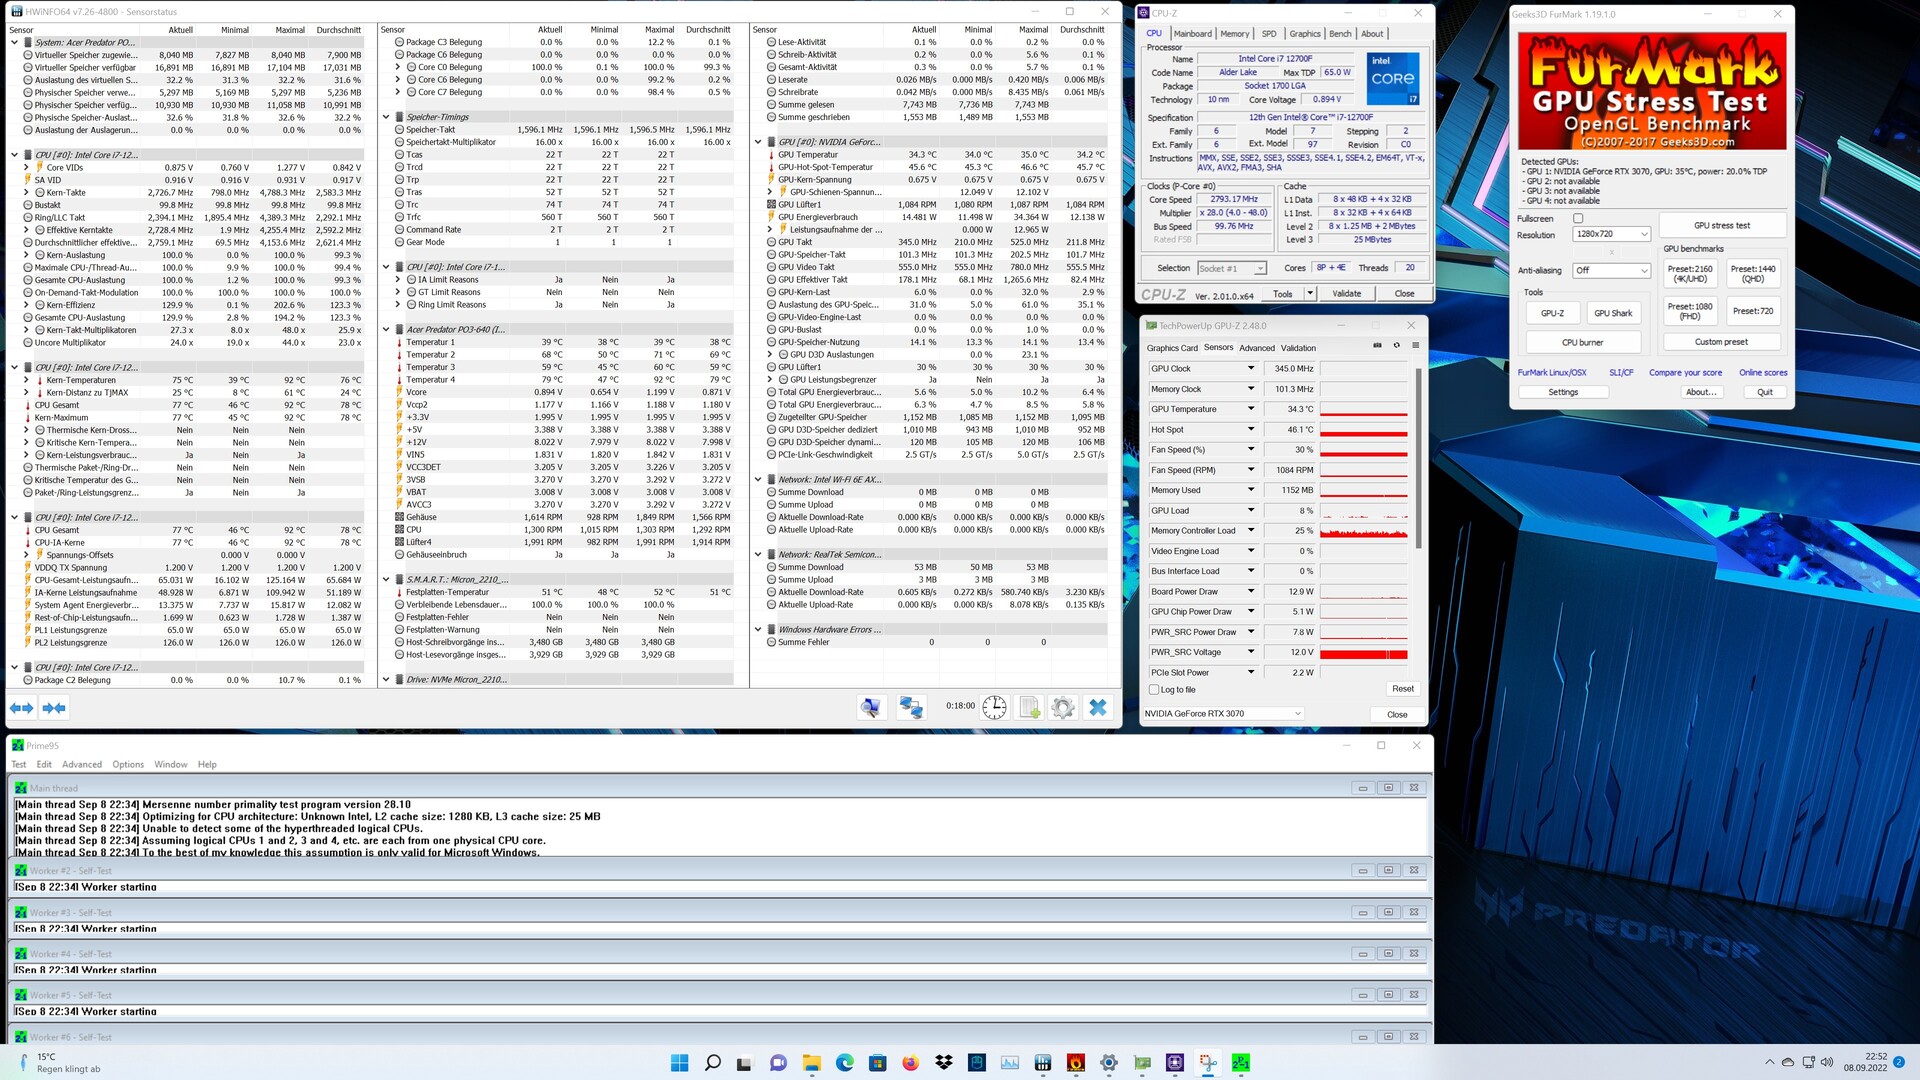
Task: Click the log file add icon
Action: [1029, 707]
